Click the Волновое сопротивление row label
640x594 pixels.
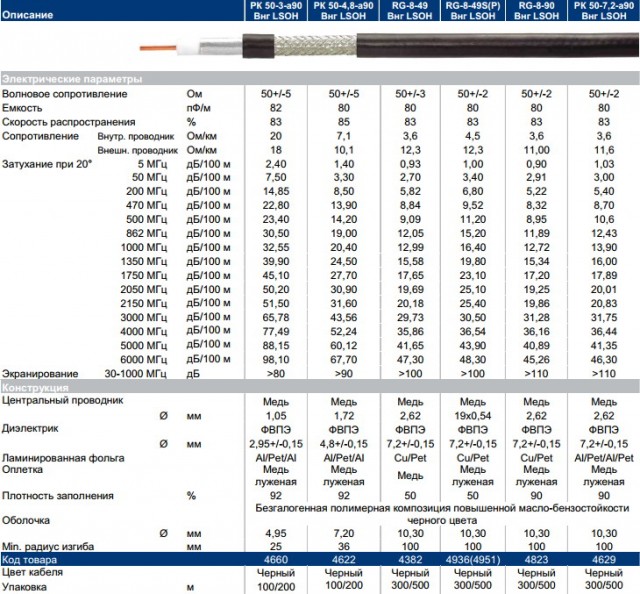65,93
